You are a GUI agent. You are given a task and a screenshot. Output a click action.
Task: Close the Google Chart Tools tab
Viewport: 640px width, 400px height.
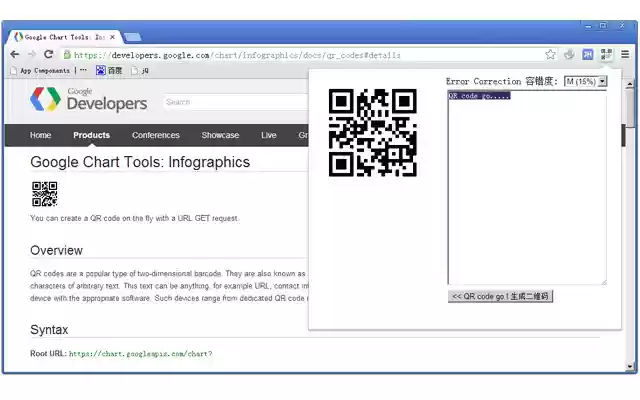[x=113, y=37]
